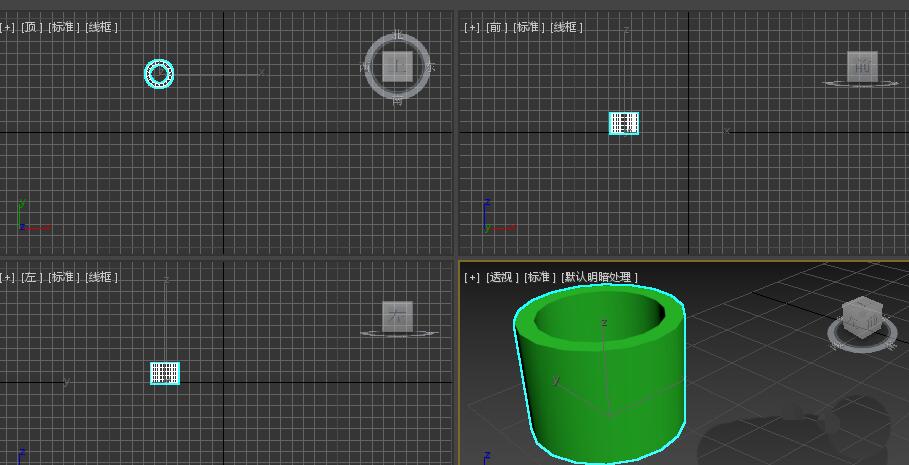Click the 上 face of the top viewport ViewCube
Viewport: 909px width, 465px height.
[x=398, y=67]
